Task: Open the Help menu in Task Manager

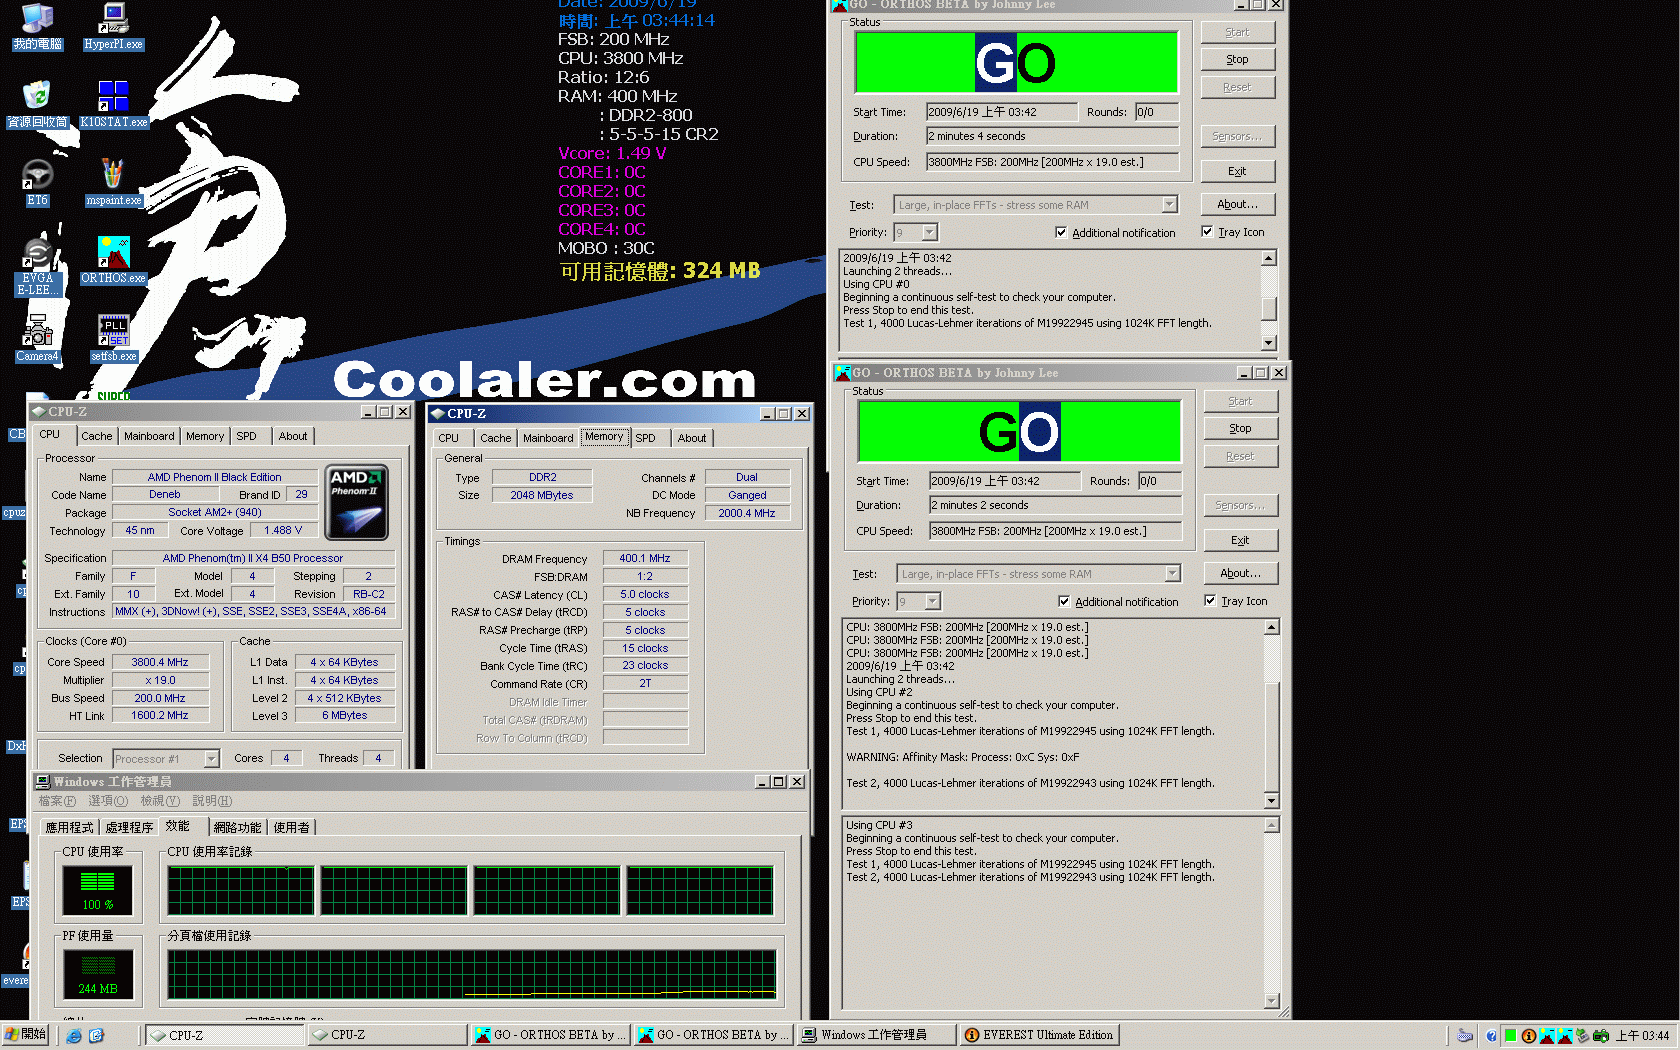Action: tap(212, 801)
